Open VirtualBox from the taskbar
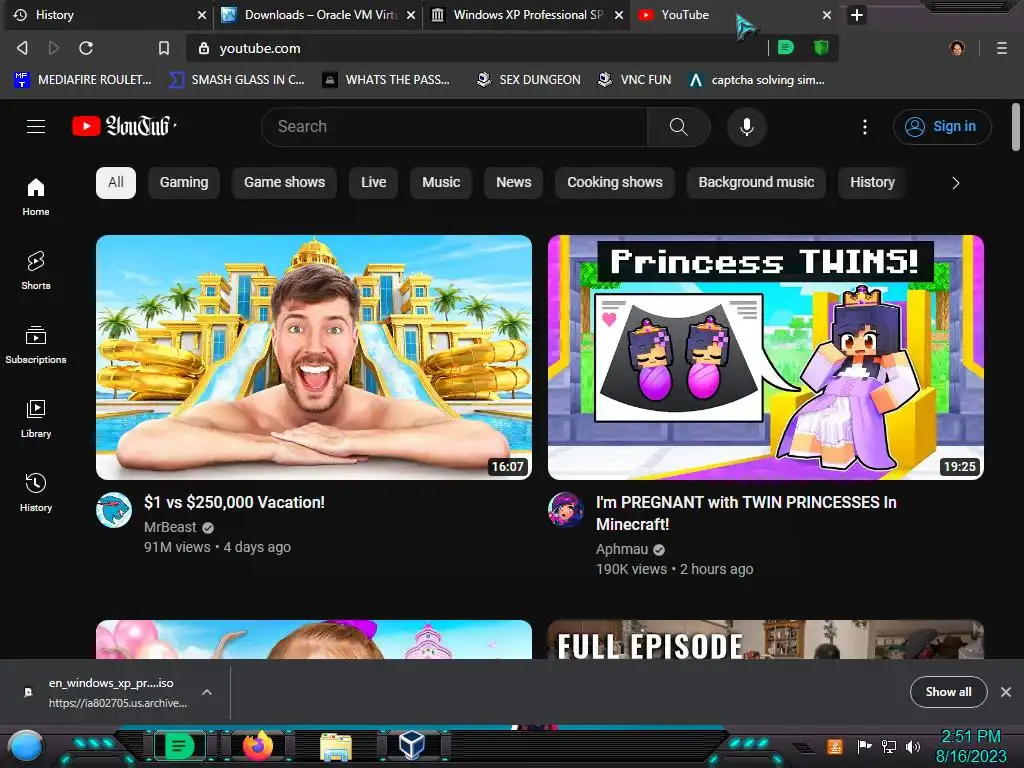The width and height of the screenshot is (1024, 768). pyautogui.click(x=412, y=745)
